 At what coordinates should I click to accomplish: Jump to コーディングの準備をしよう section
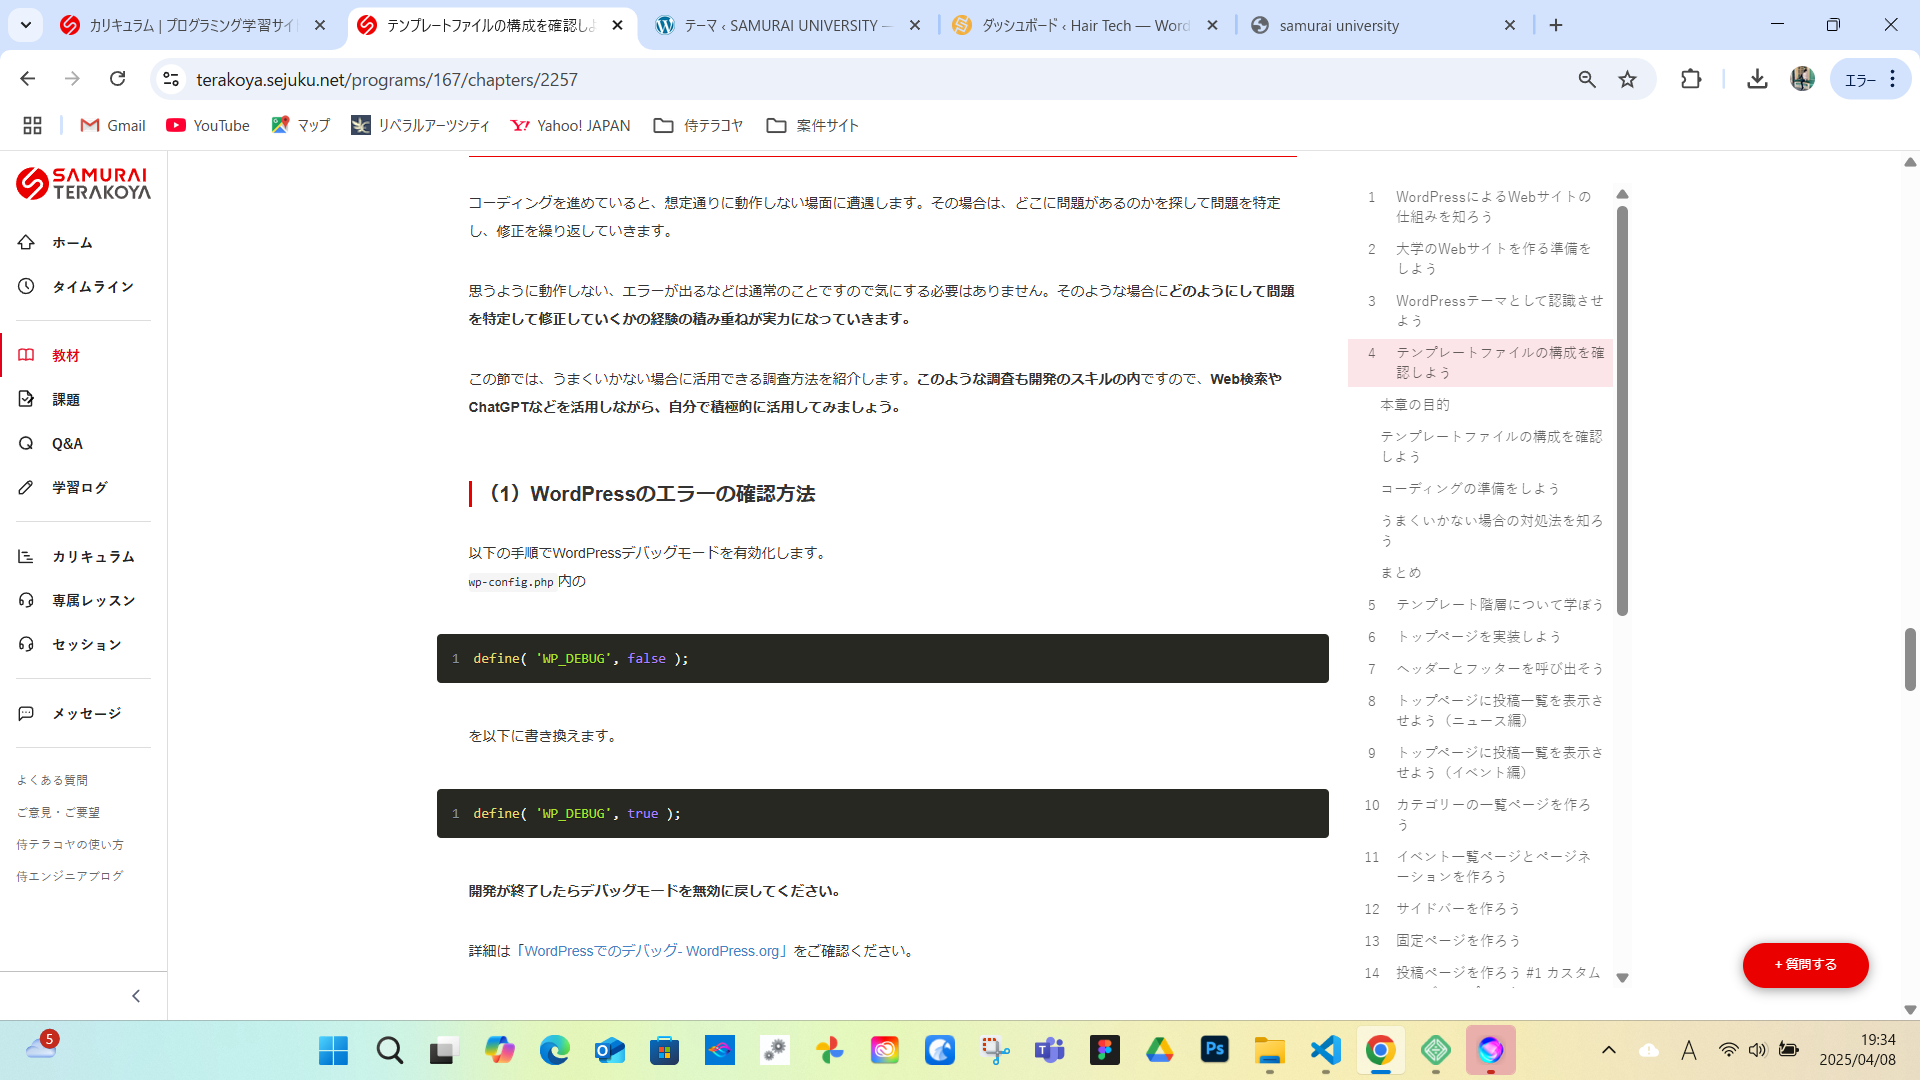point(1469,489)
